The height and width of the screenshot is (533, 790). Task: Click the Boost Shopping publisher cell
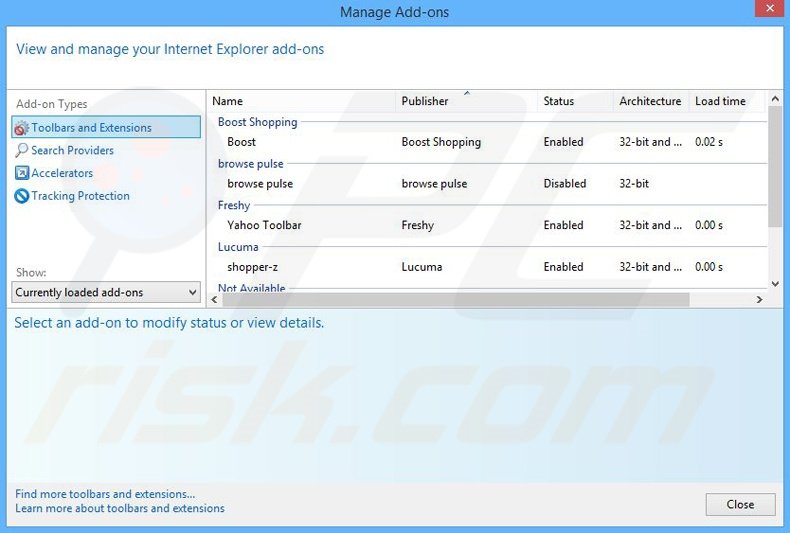(441, 142)
